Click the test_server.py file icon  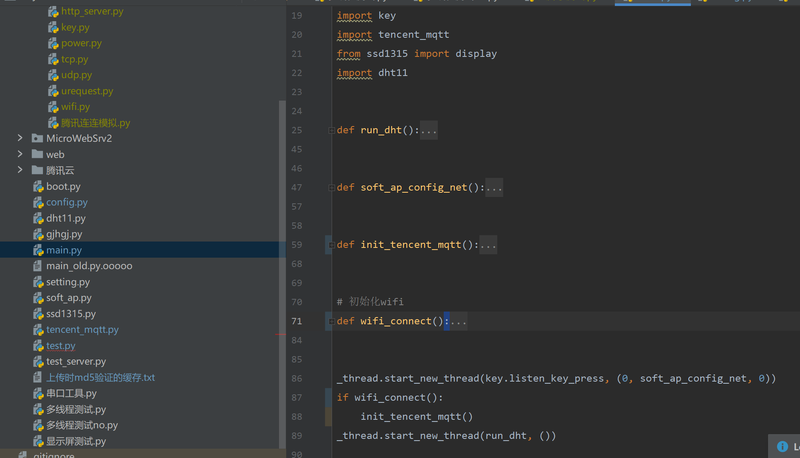38,362
